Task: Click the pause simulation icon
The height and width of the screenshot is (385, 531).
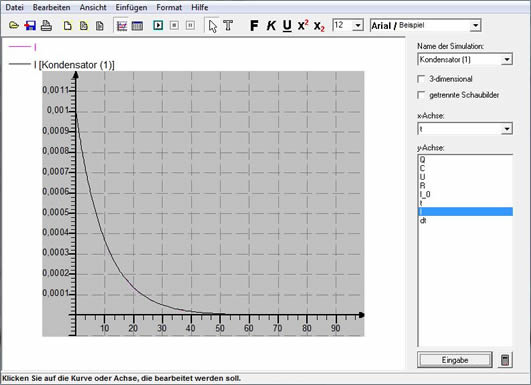Action: click(x=190, y=25)
